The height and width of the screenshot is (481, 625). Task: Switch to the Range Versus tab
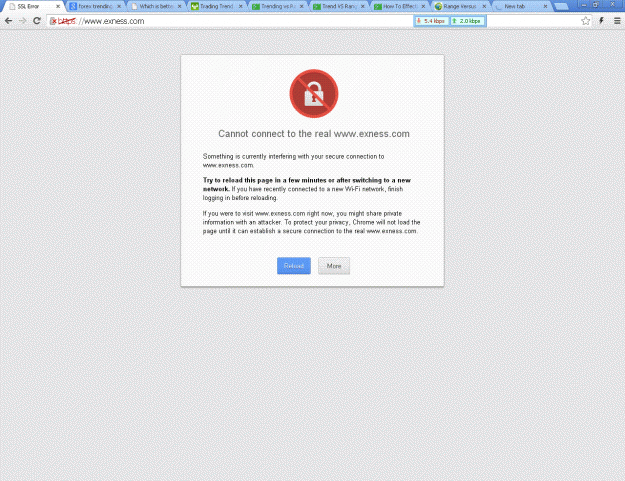(460, 6)
